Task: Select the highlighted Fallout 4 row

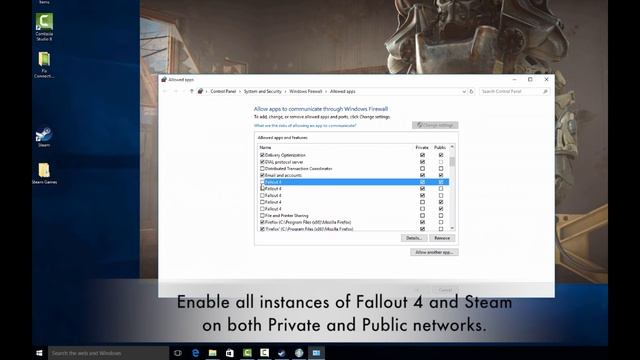Action: click(x=354, y=182)
